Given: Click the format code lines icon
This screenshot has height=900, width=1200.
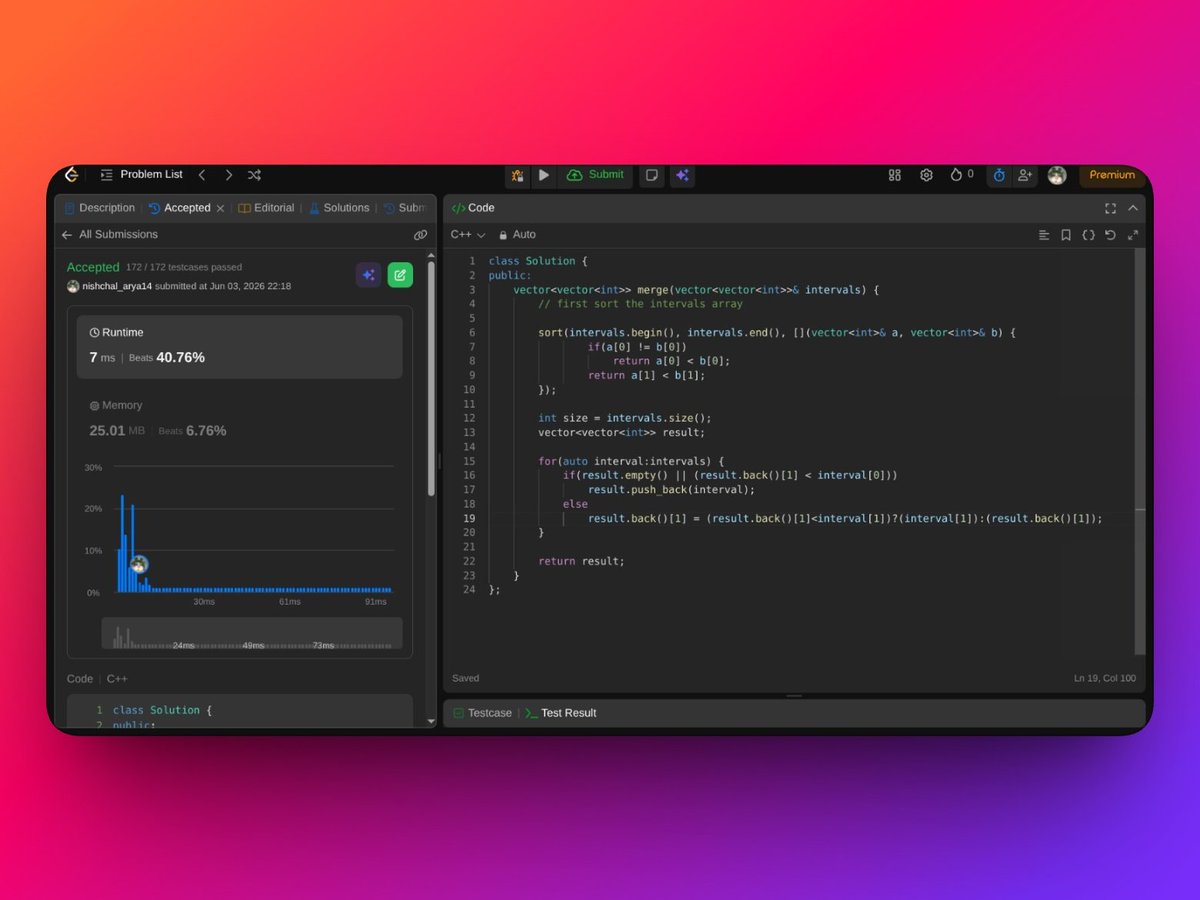Looking at the screenshot, I should pyautogui.click(x=1044, y=235).
